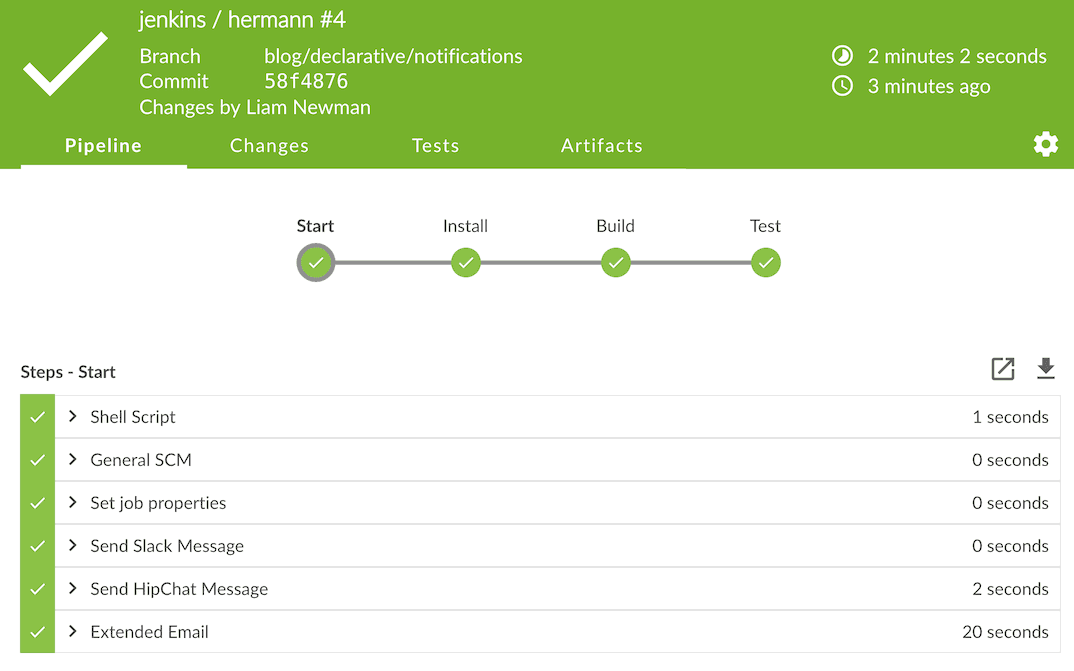Switch to the Changes tab

[x=269, y=145]
